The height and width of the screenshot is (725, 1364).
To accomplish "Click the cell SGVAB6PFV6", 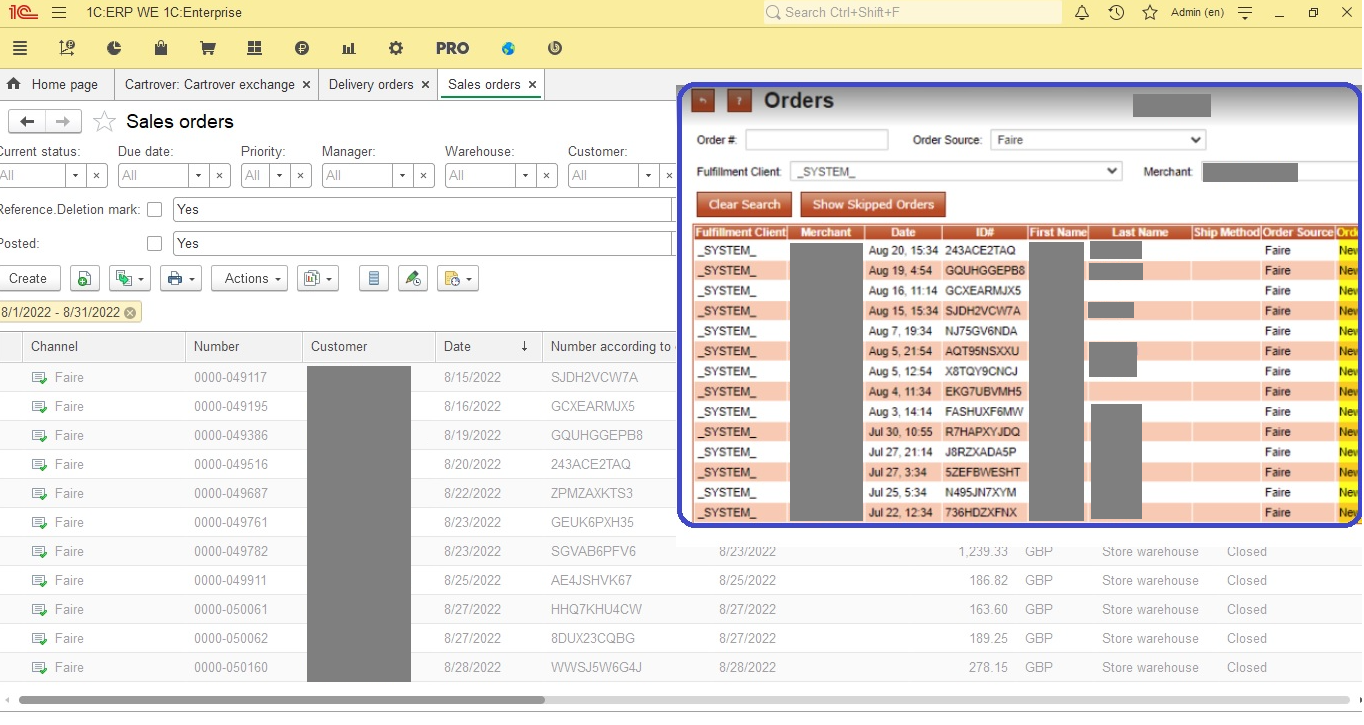I will 593,552.
